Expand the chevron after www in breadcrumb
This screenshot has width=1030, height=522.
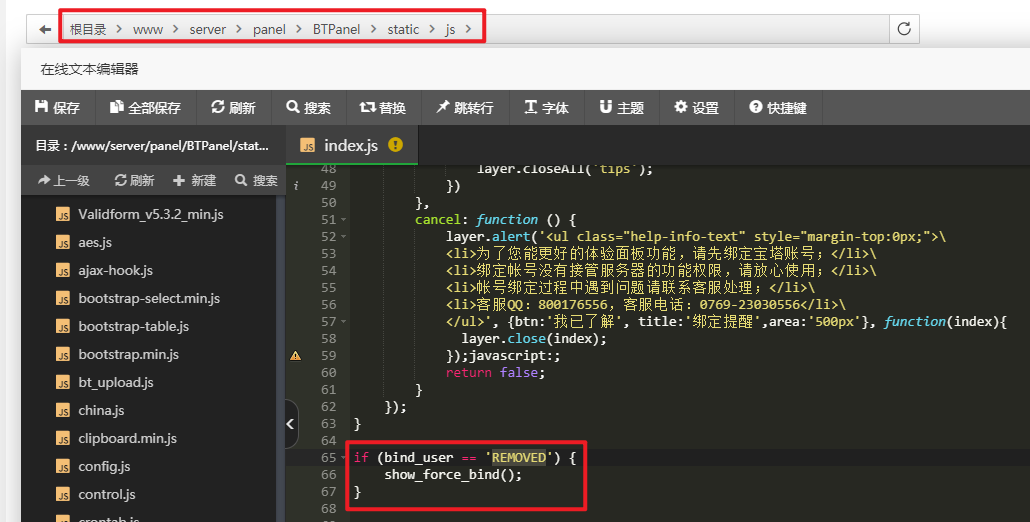[x=176, y=29]
